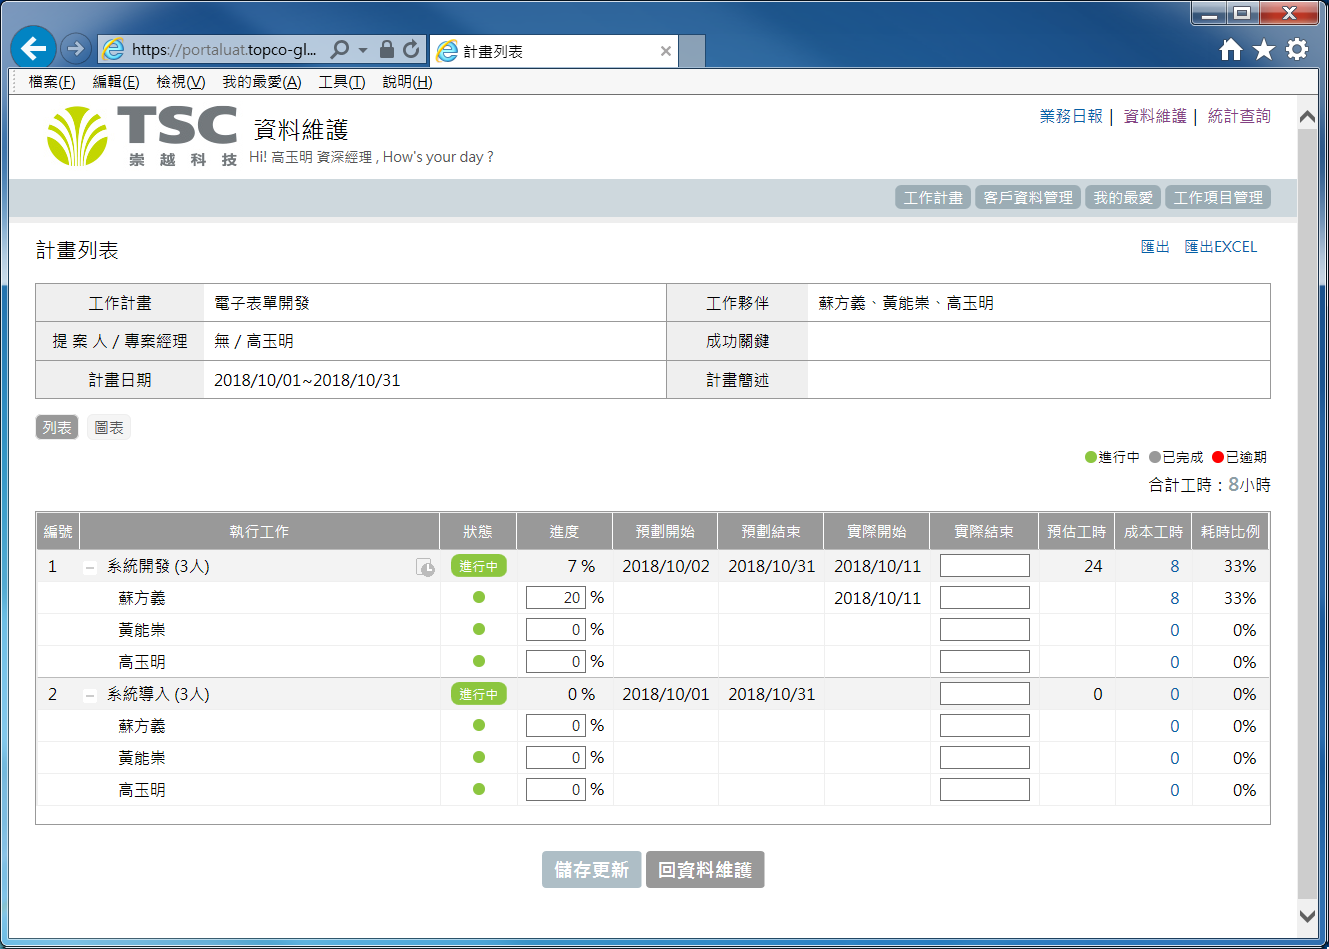
Task: Switch to the 圖表 view
Action: coord(109,428)
